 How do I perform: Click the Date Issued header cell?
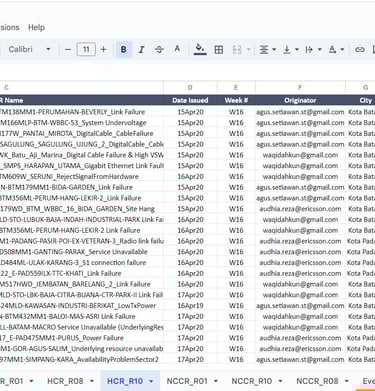click(190, 100)
